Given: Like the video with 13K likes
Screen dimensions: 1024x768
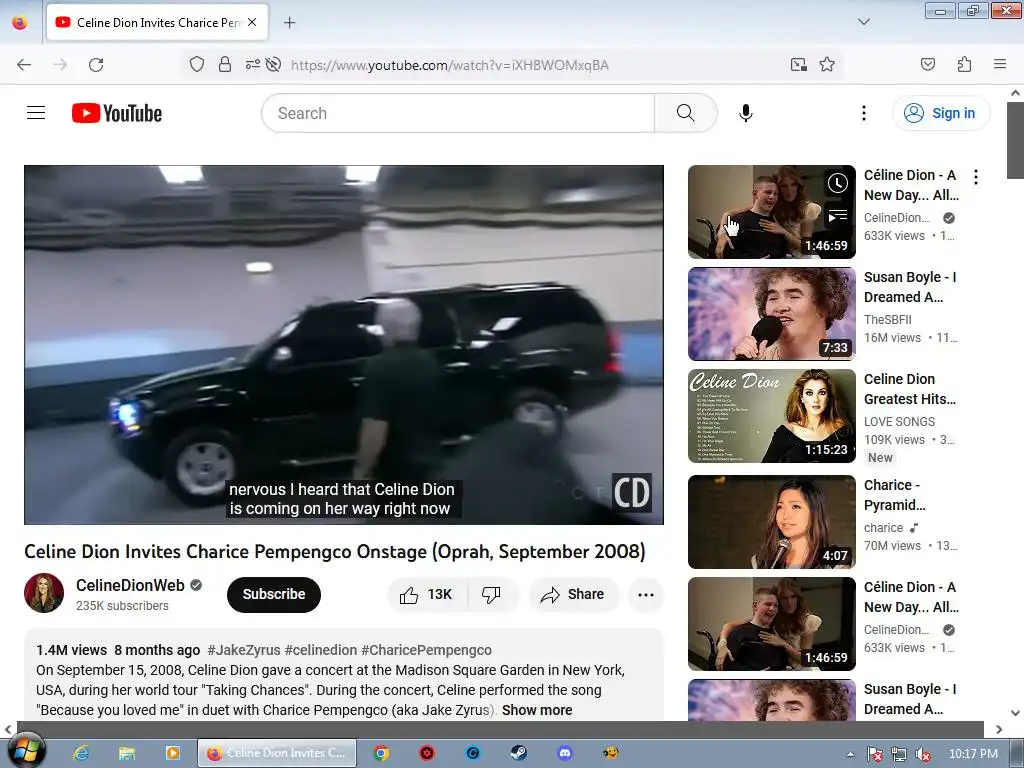Looking at the screenshot, I should pyautogui.click(x=427, y=594).
